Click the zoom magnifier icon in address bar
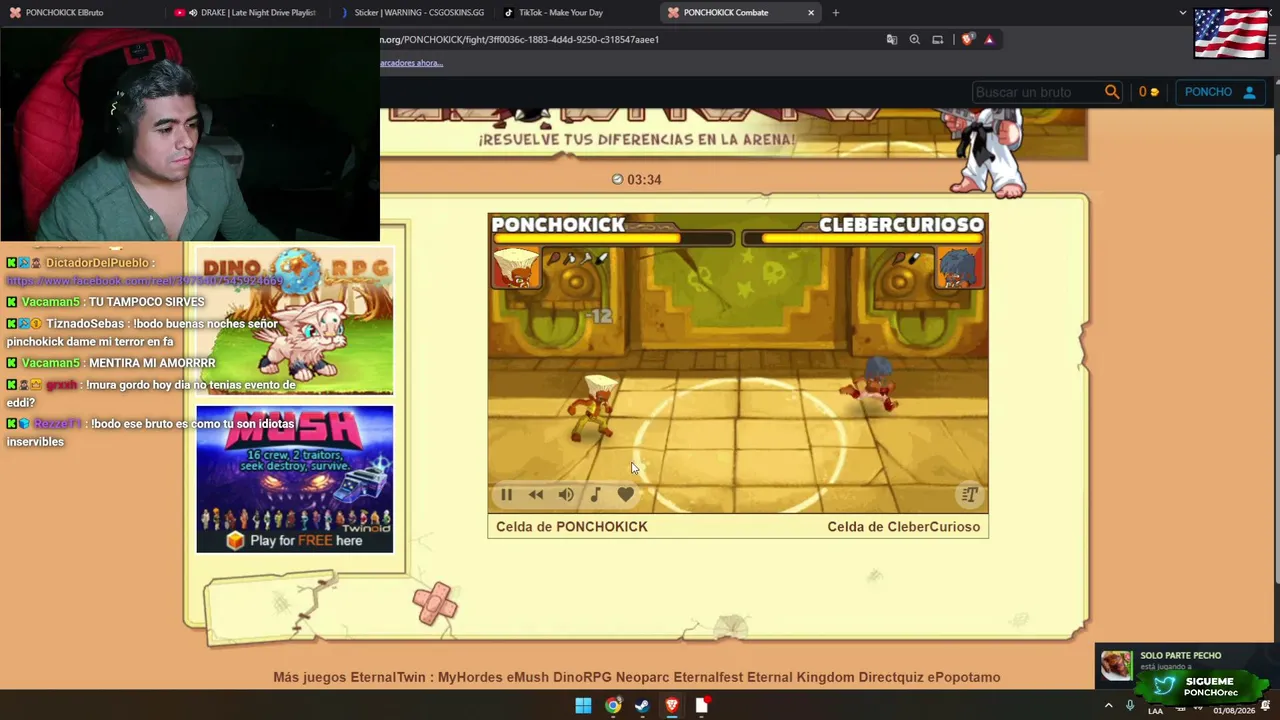The height and width of the screenshot is (720, 1280). click(x=915, y=40)
